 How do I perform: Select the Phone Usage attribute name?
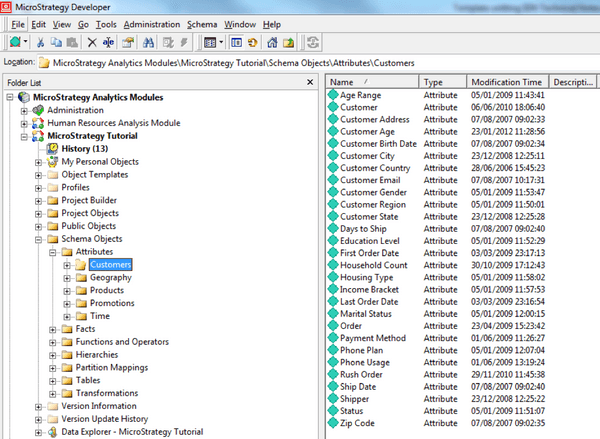[x=365, y=362]
